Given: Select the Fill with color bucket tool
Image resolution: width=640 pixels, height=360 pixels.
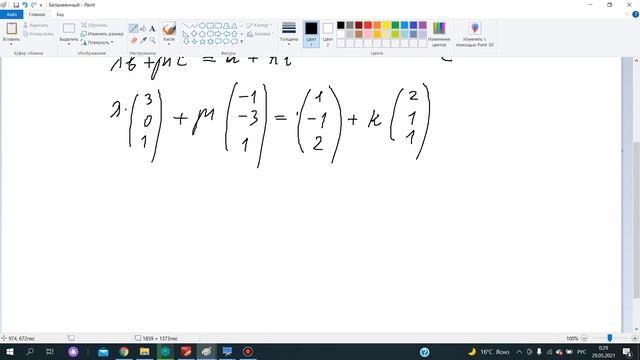Looking at the screenshot, I should coord(143,29).
